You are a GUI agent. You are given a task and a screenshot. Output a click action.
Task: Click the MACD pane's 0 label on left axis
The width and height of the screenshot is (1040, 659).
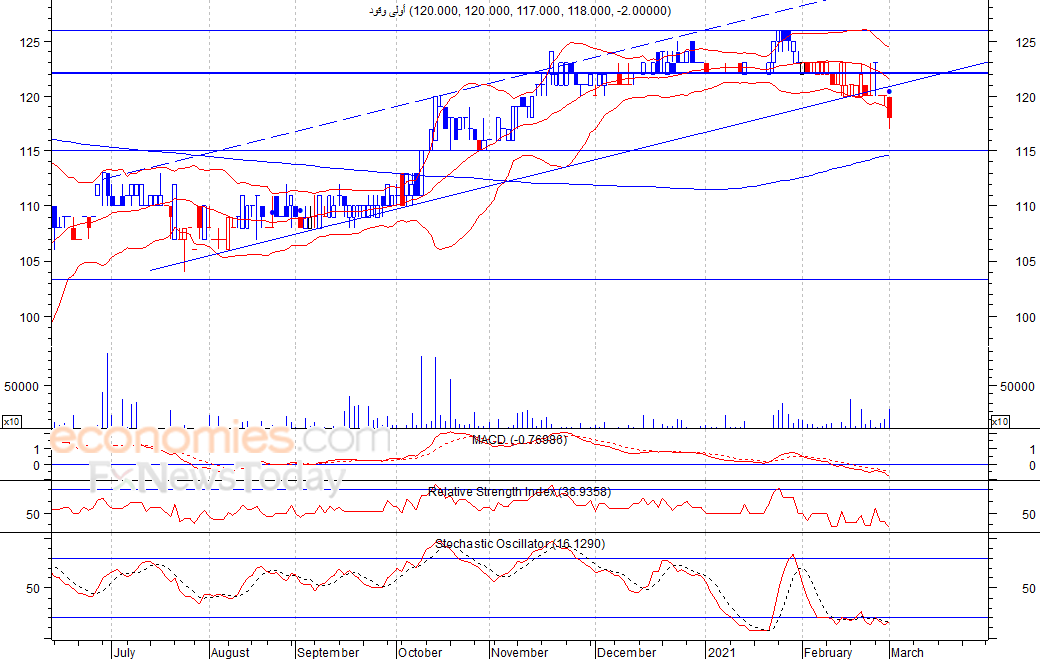point(36,466)
